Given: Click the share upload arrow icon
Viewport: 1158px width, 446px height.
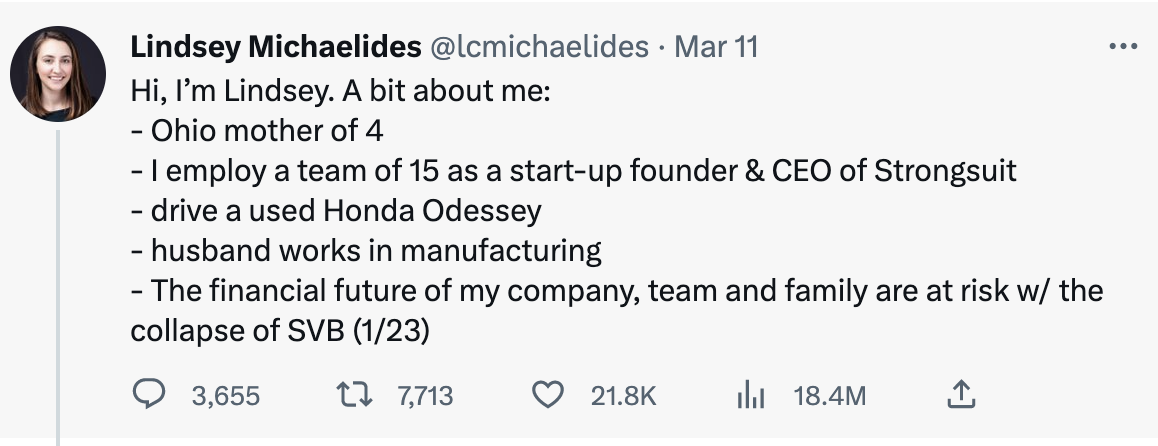Looking at the screenshot, I should click(x=959, y=396).
